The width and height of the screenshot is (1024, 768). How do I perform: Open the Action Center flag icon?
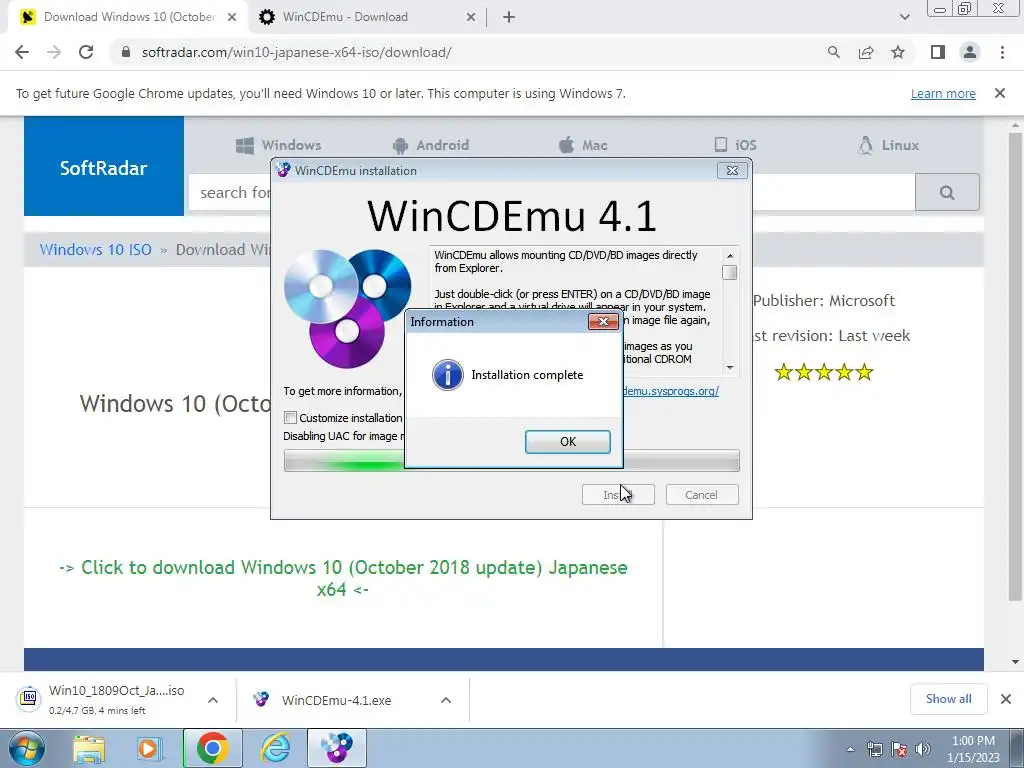point(899,749)
